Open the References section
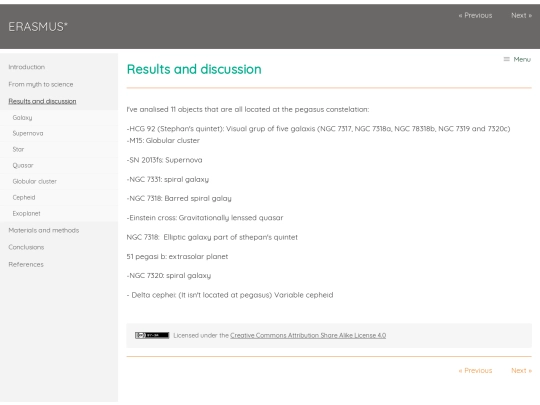The image size is (540, 405). 26,264
